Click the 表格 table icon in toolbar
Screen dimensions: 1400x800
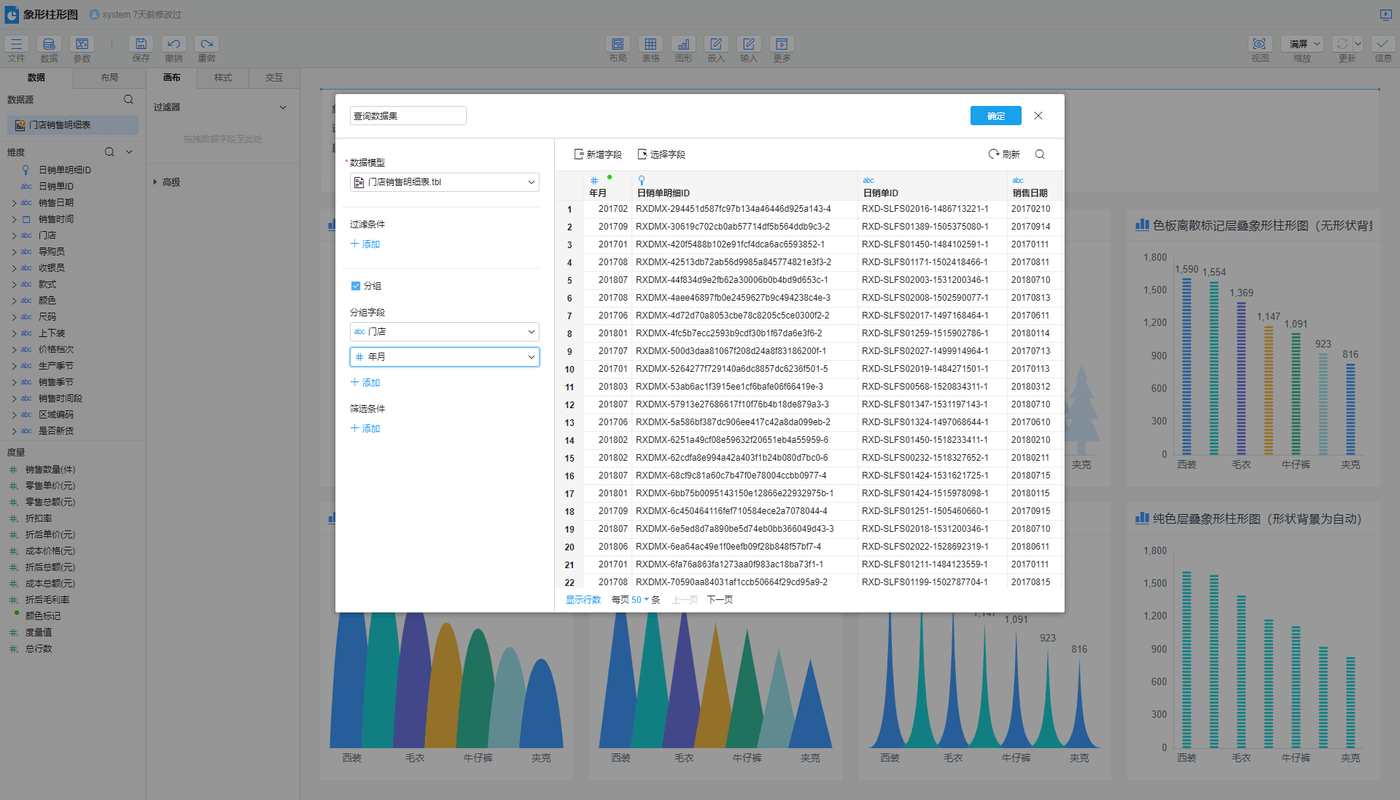[x=650, y=44]
